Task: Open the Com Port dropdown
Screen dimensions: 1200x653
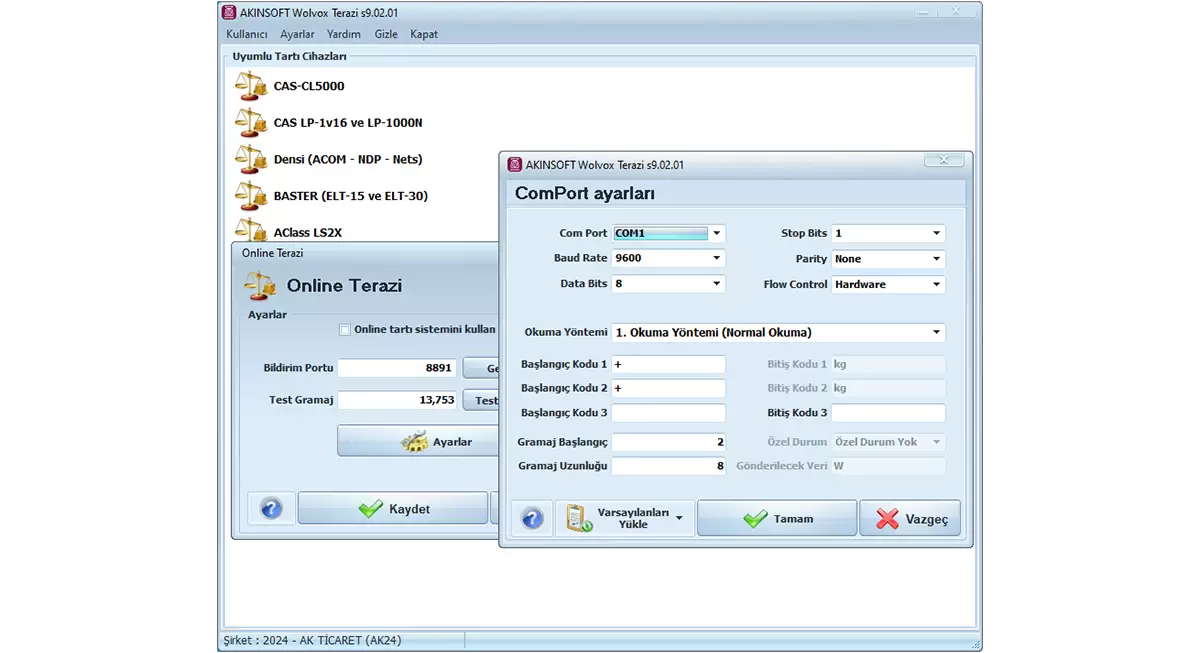Action: [x=716, y=233]
